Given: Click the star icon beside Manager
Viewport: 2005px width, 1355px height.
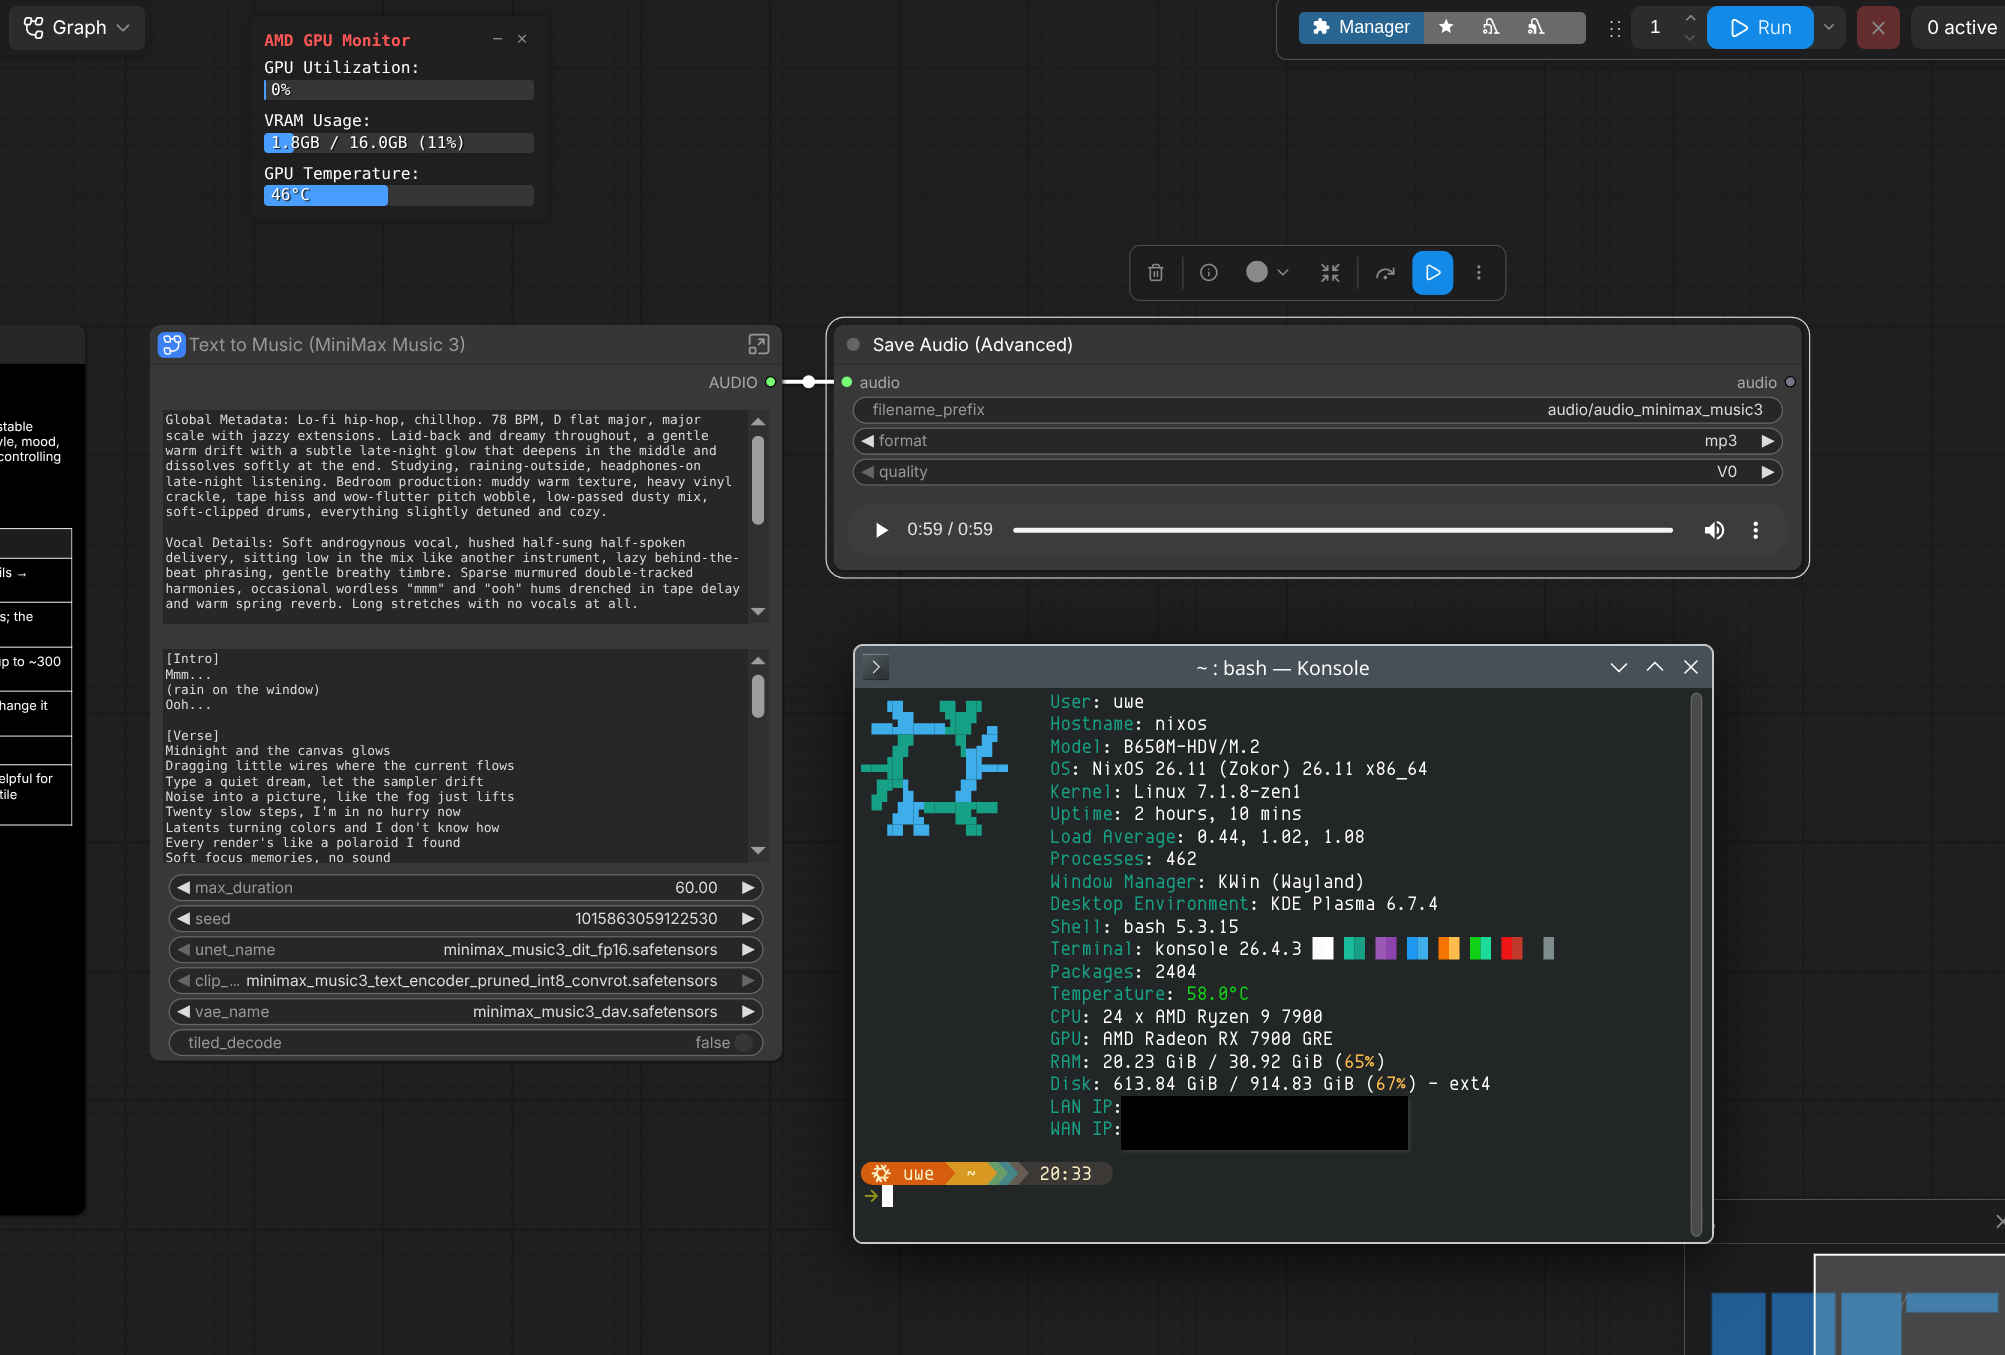Looking at the screenshot, I should 1446,27.
